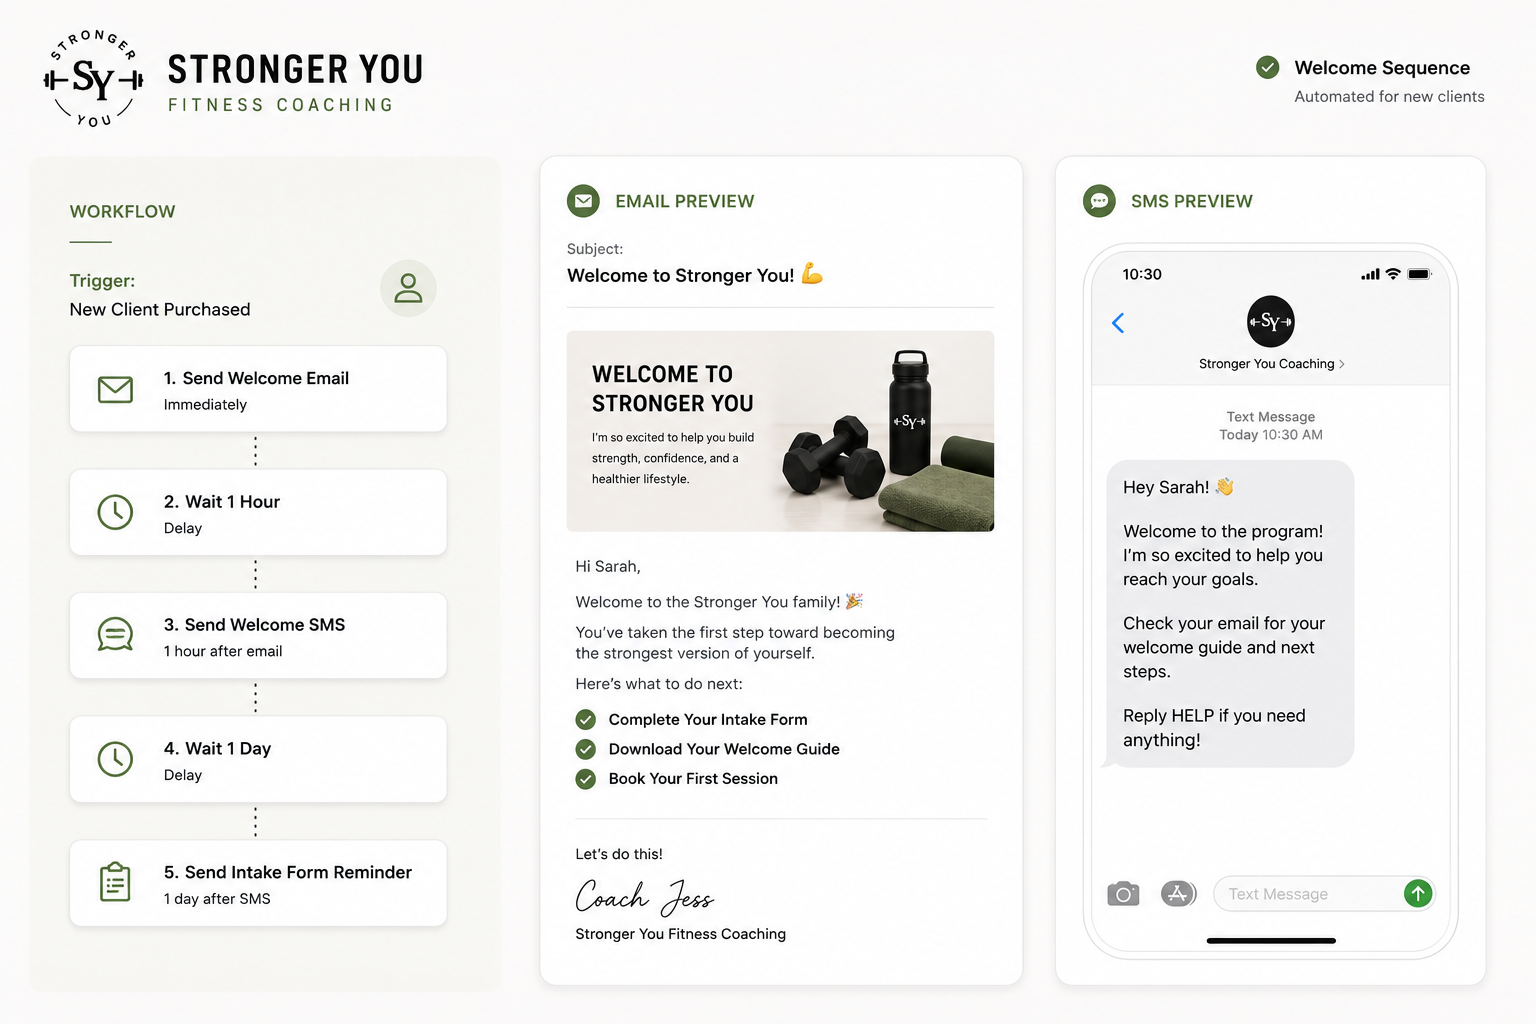Tap the camera icon in the message bar
The height and width of the screenshot is (1024, 1536).
(1123, 894)
